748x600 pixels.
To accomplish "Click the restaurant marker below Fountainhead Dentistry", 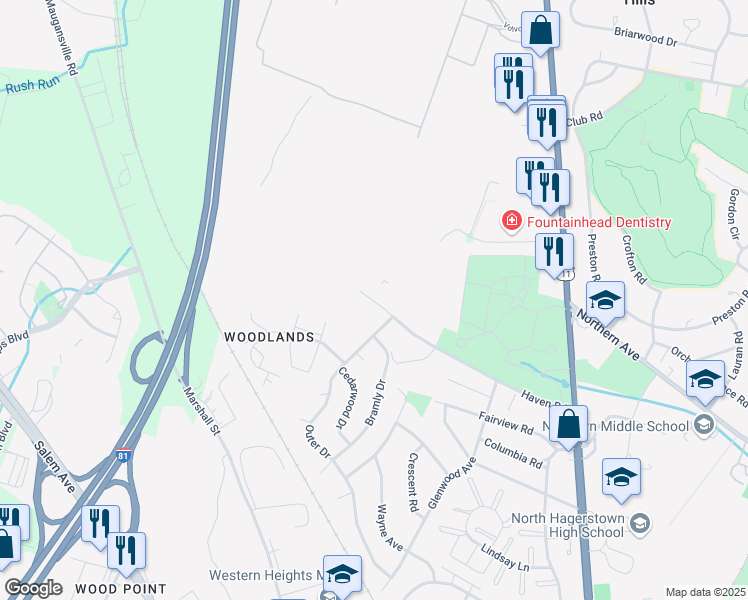I will [554, 253].
